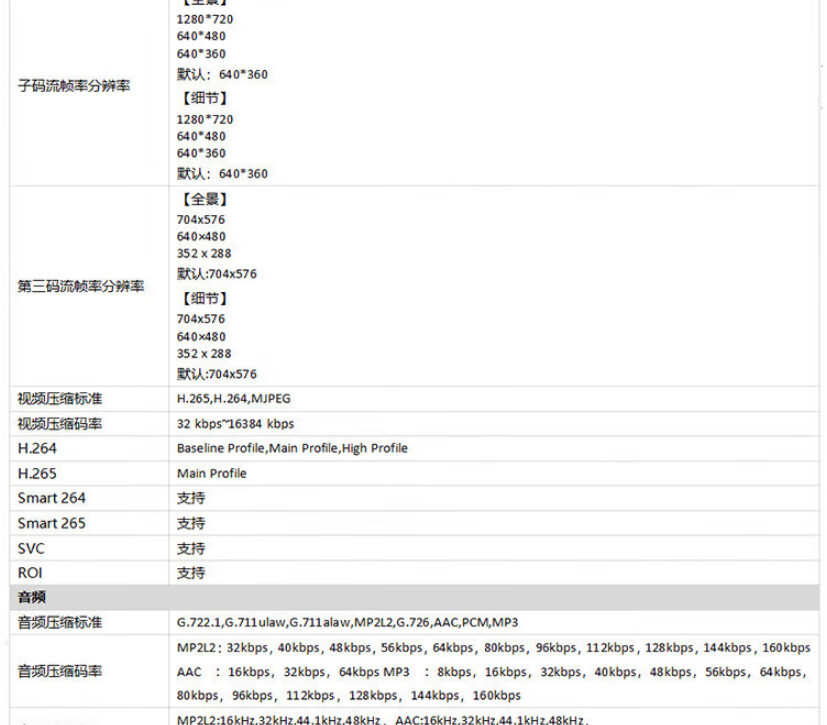Click the 音频 section header
The image size is (827, 725).
click(32, 597)
